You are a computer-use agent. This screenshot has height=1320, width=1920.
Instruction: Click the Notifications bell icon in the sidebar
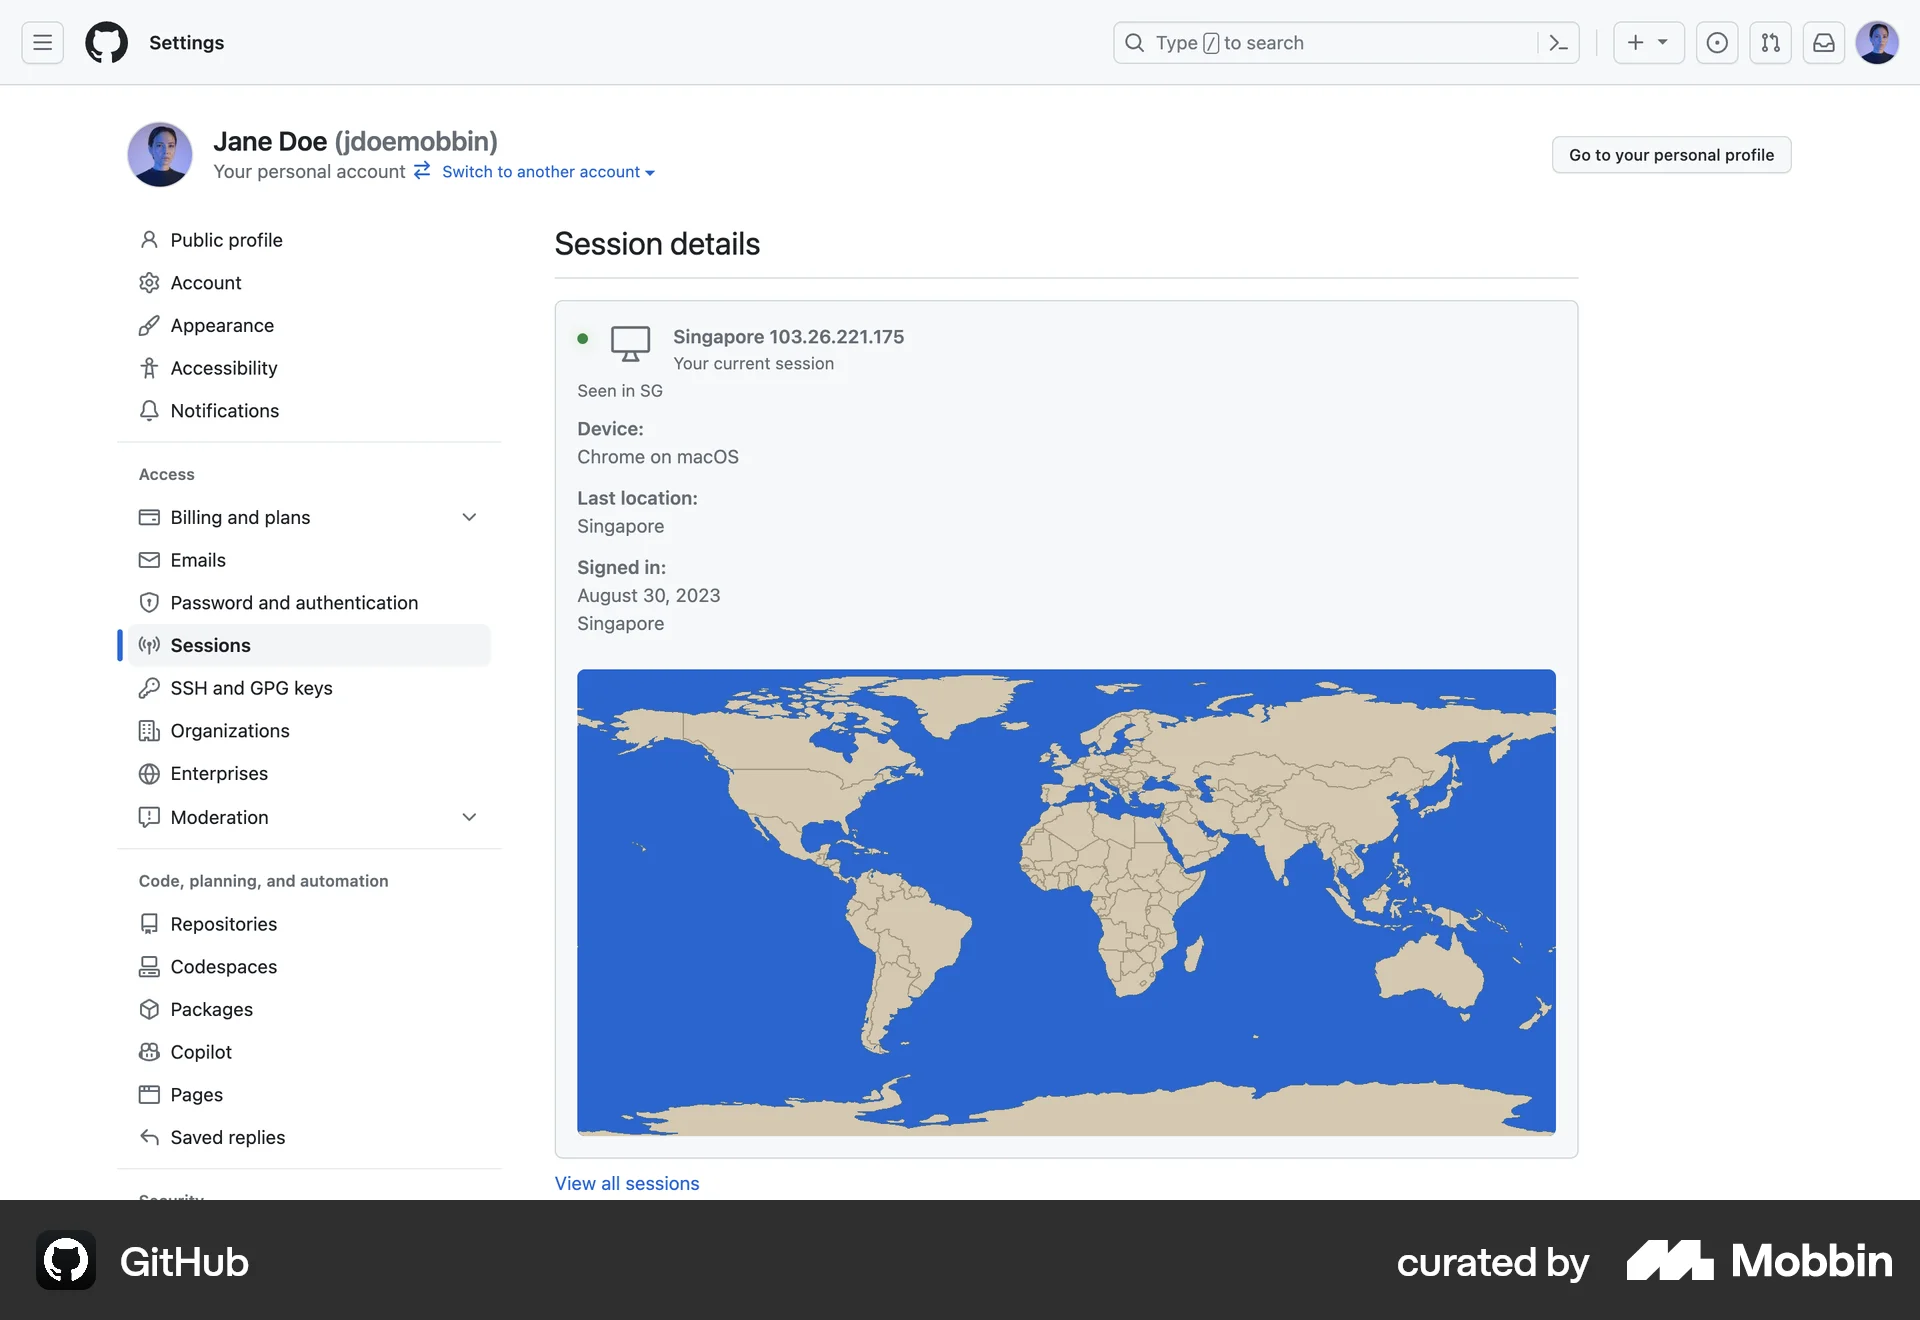click(149, 410)
